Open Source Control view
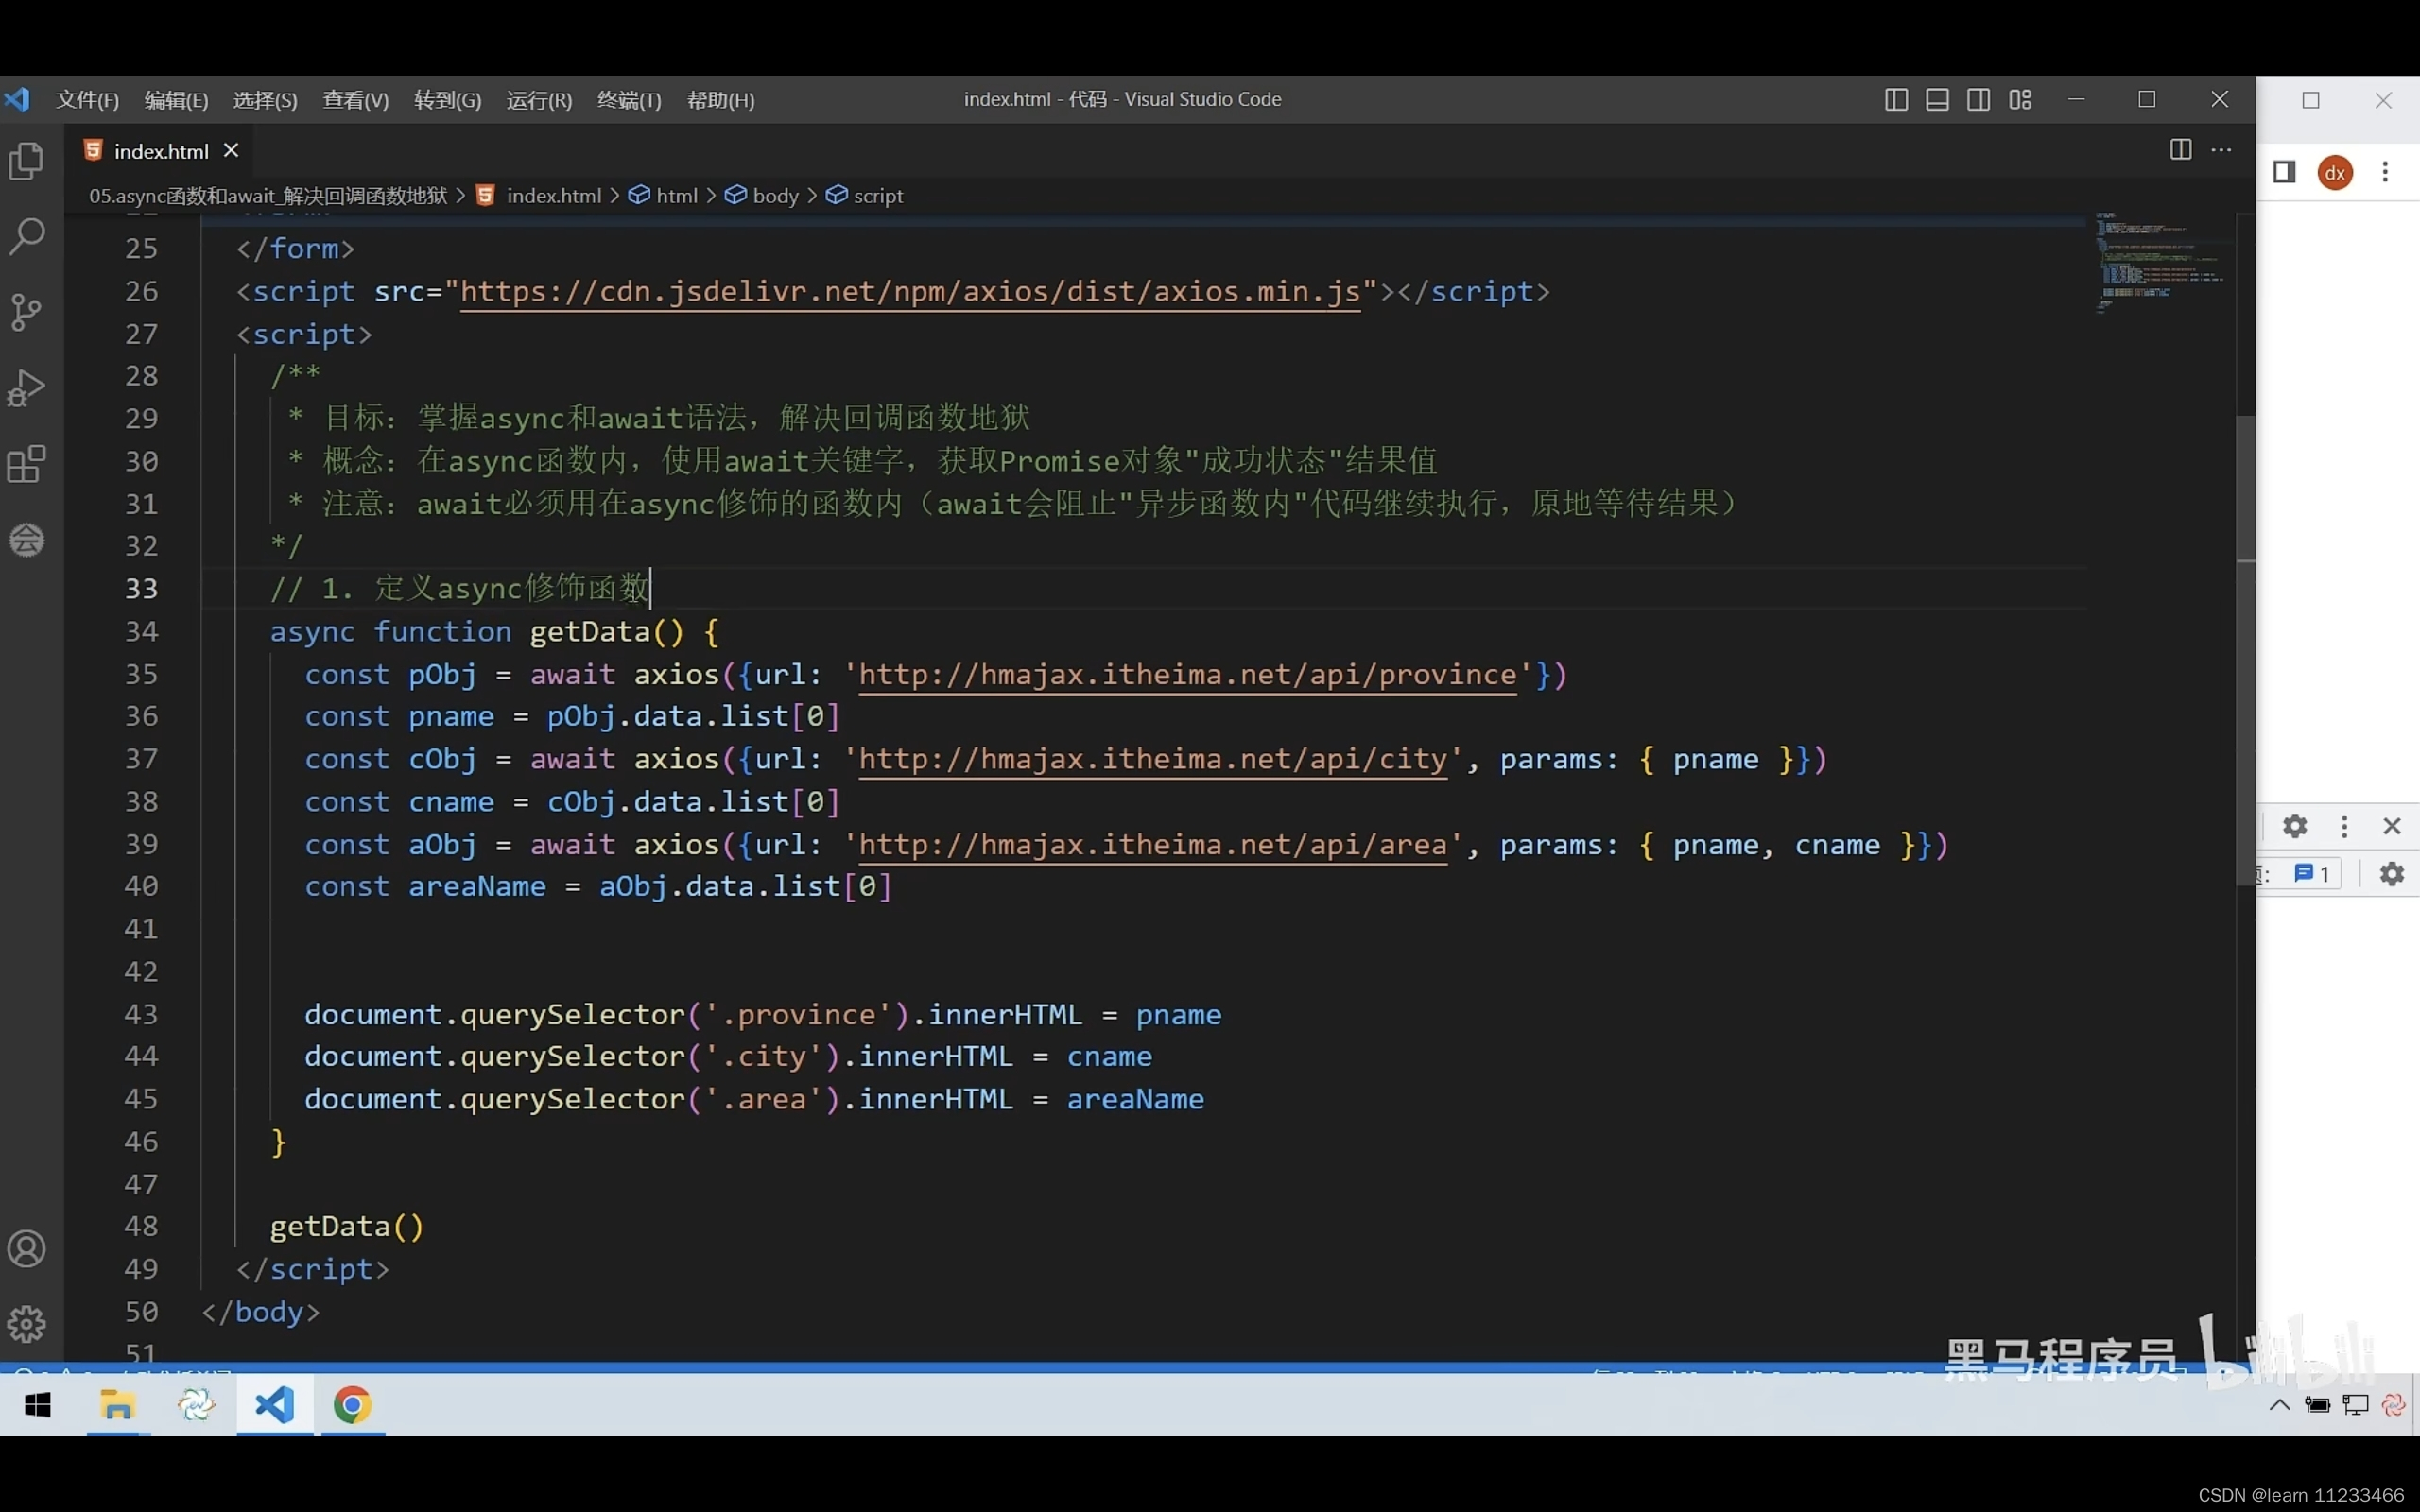Screen dimensions: 2420x1512 click(x=27, y=313)
